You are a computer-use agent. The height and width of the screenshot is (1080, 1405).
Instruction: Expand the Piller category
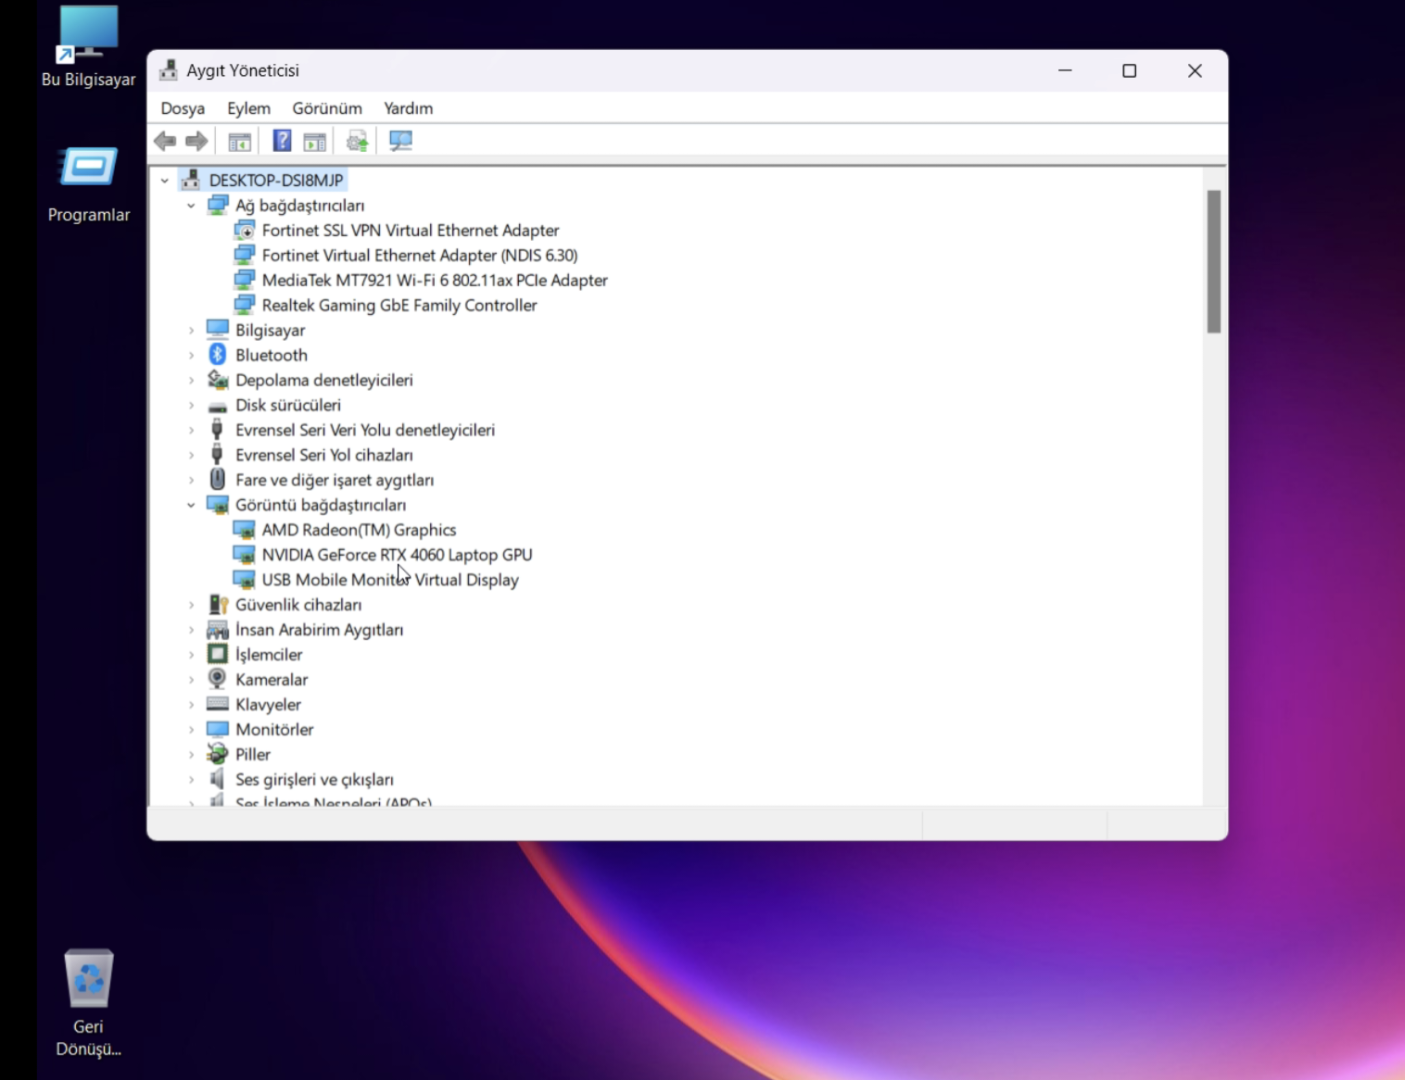tap(191, 755)
